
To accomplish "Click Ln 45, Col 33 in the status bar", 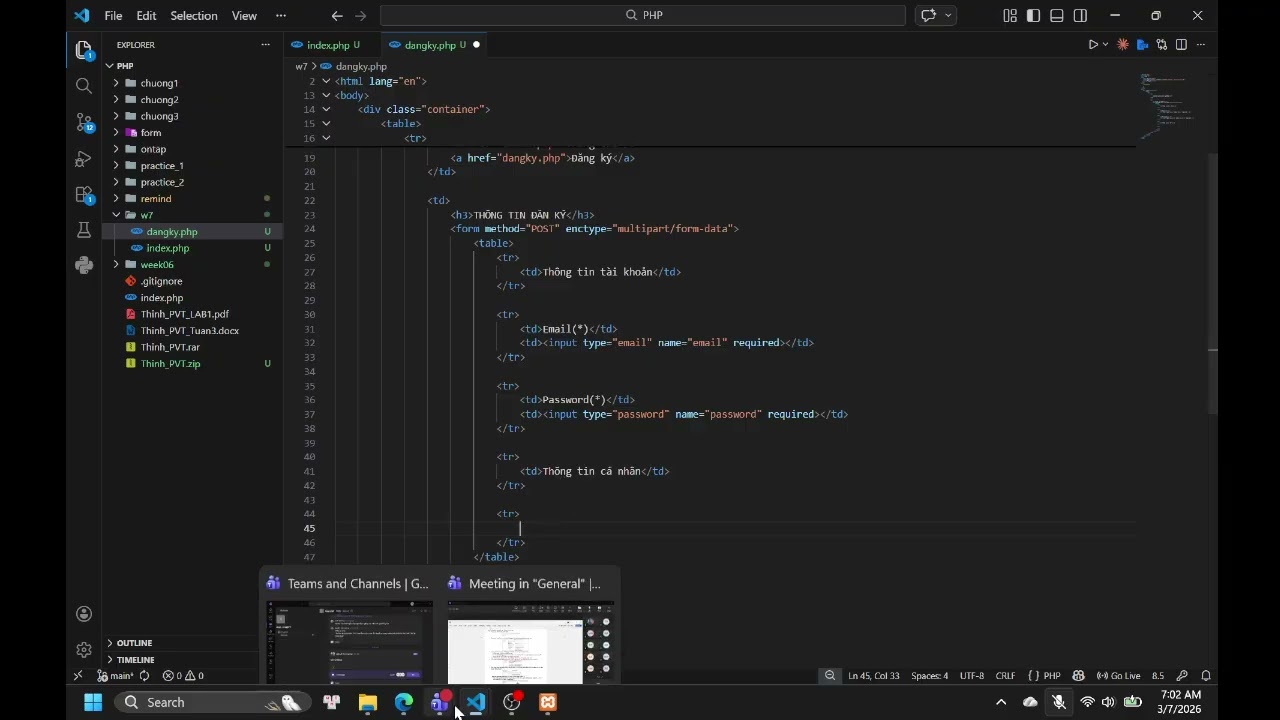I will [874, 676].
